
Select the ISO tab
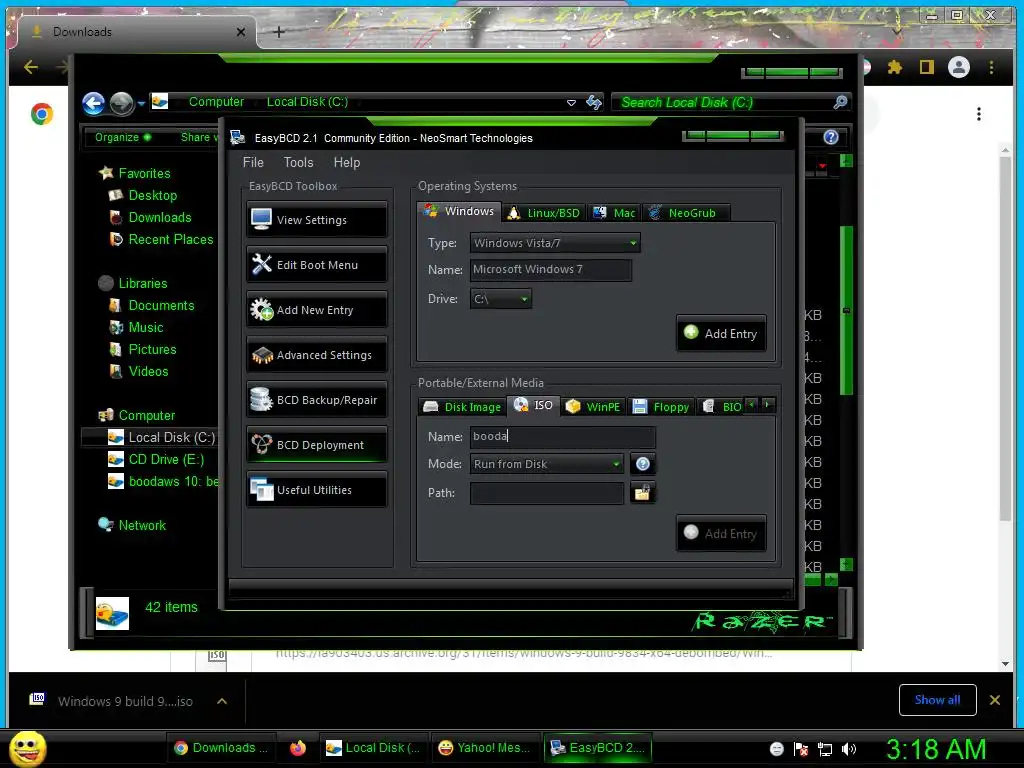click(x=534, y=405)
